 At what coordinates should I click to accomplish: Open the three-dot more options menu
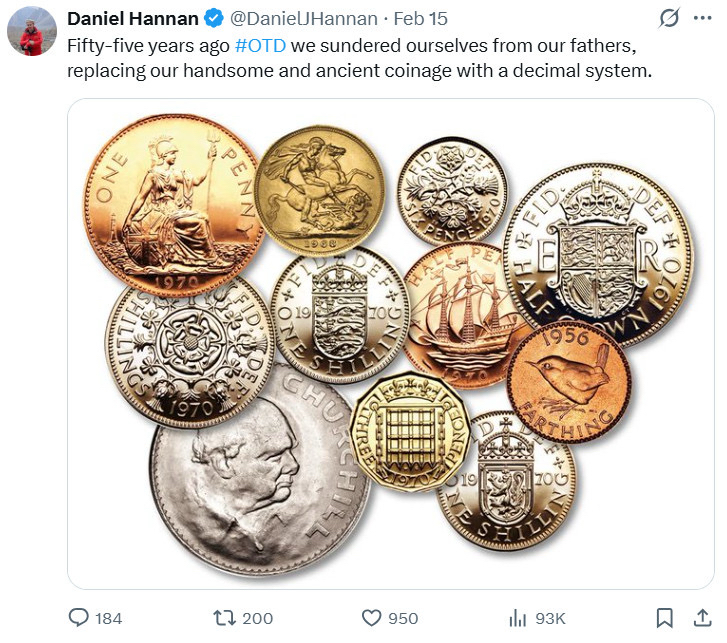[702, 19]
